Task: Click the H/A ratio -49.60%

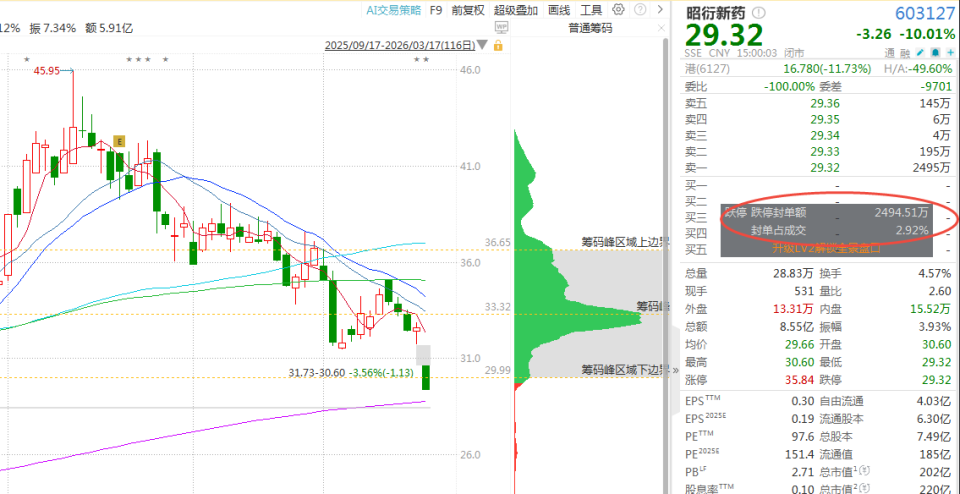Action: click(x=929, y=69)
